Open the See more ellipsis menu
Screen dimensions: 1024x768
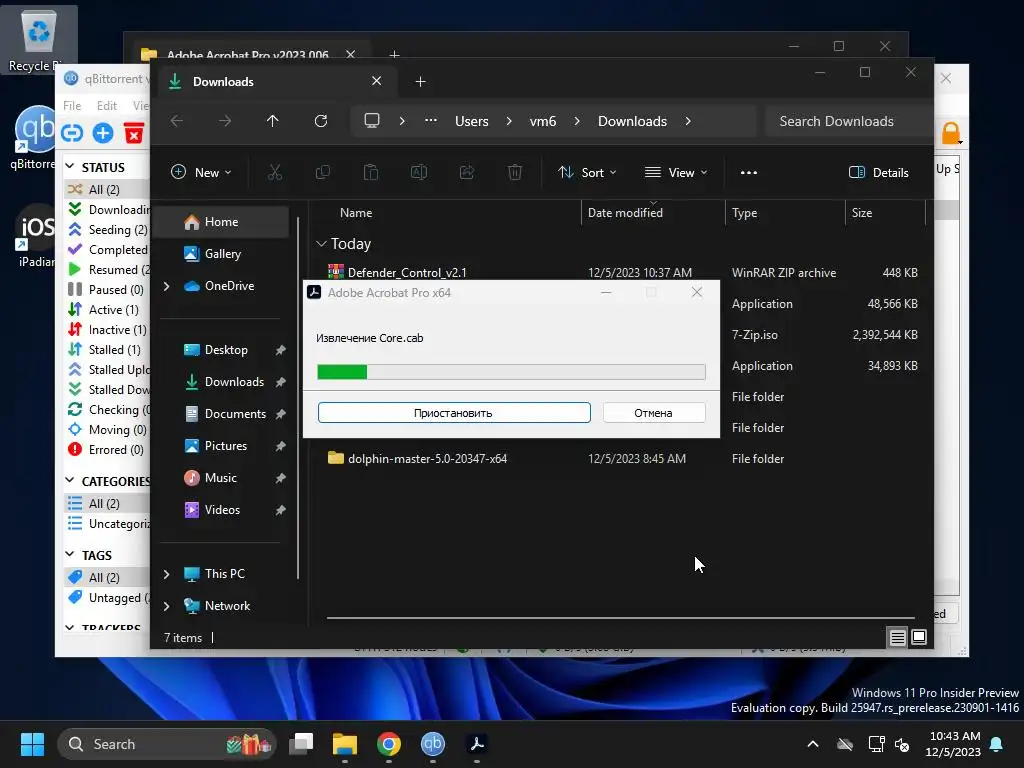click(748, 172)
